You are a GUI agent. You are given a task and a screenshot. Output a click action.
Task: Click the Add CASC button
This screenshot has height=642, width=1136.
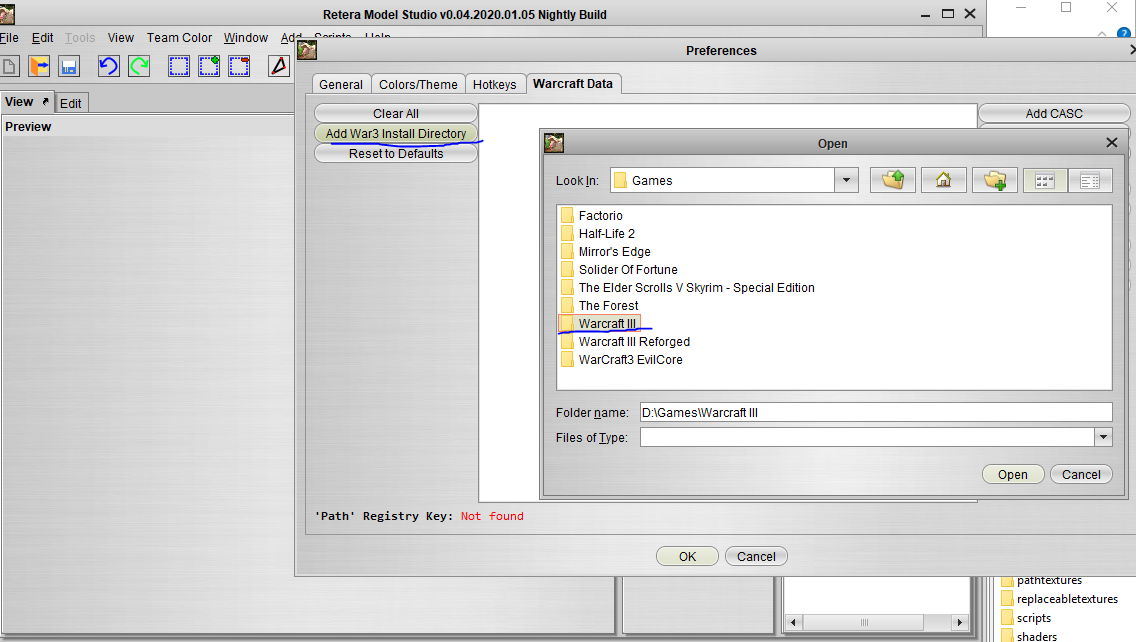pos(1054,114)
